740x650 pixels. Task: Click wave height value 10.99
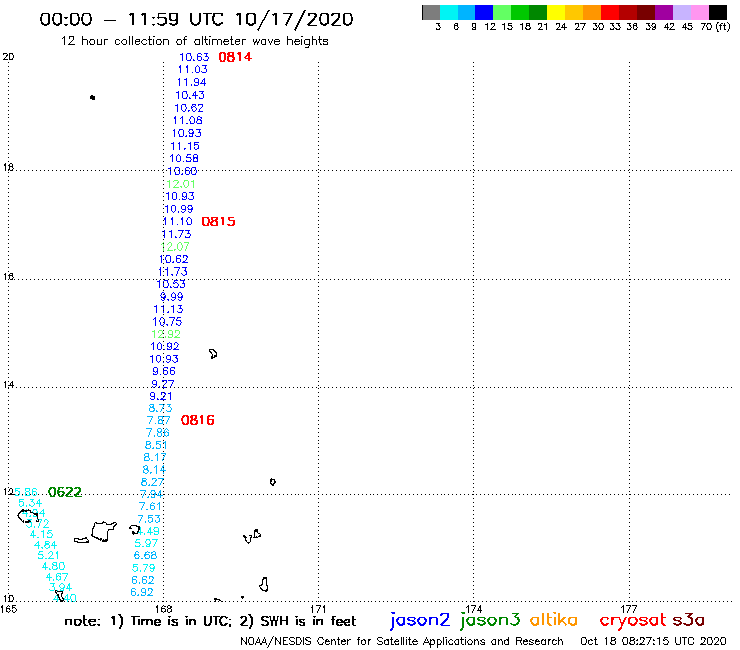point(178,209)
